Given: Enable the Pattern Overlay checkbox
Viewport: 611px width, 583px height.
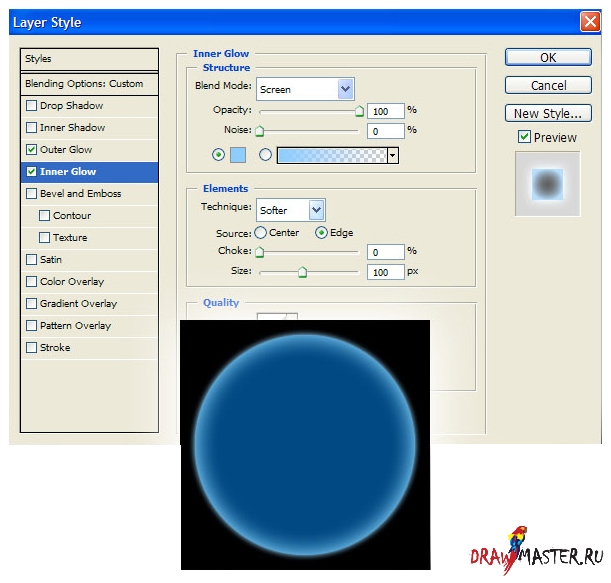Looking at the screenshot, I should click(31, 325).
